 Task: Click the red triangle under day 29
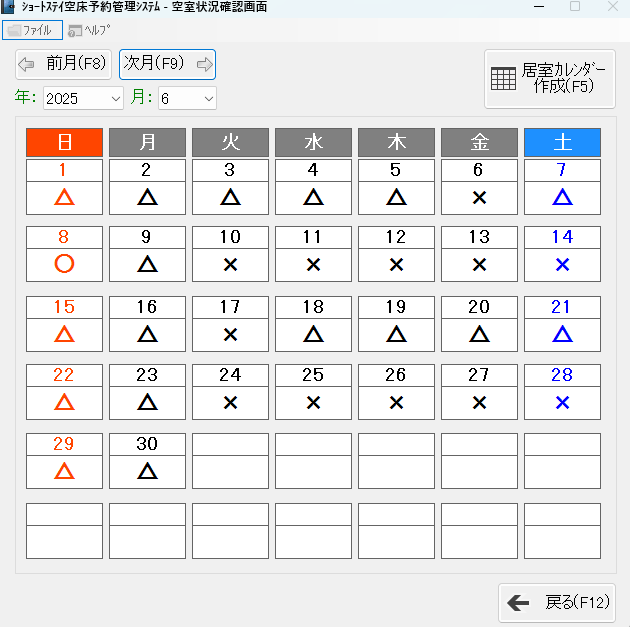(x=64, y=471)
